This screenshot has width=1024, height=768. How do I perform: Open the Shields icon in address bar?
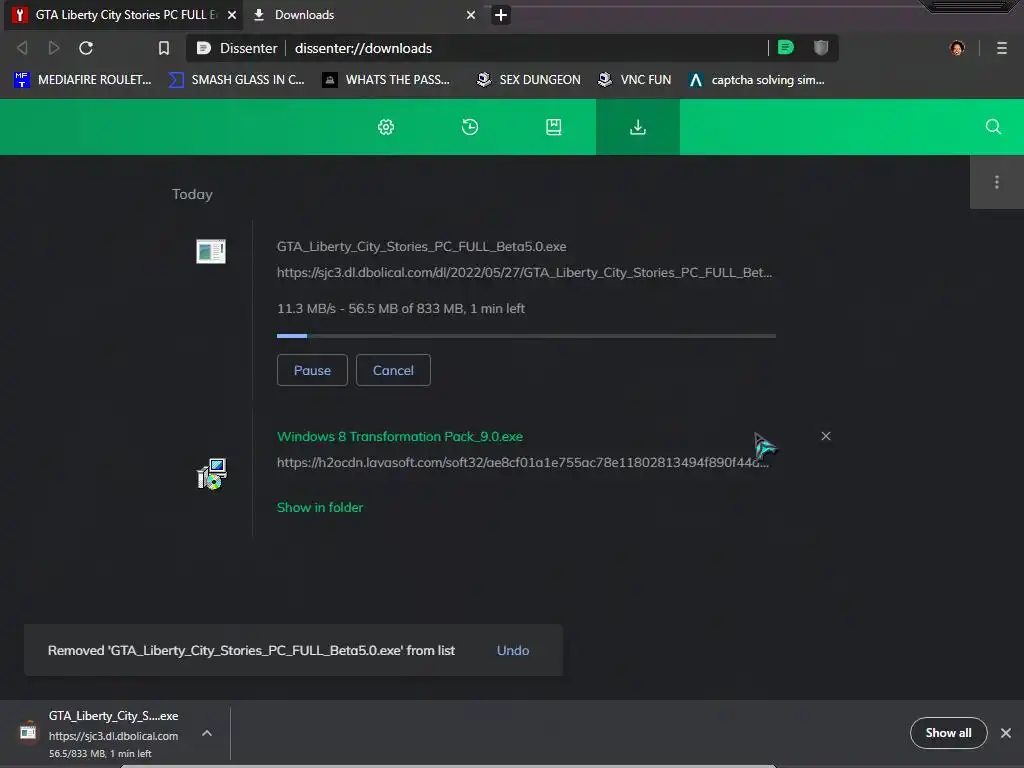pos(821,47)
